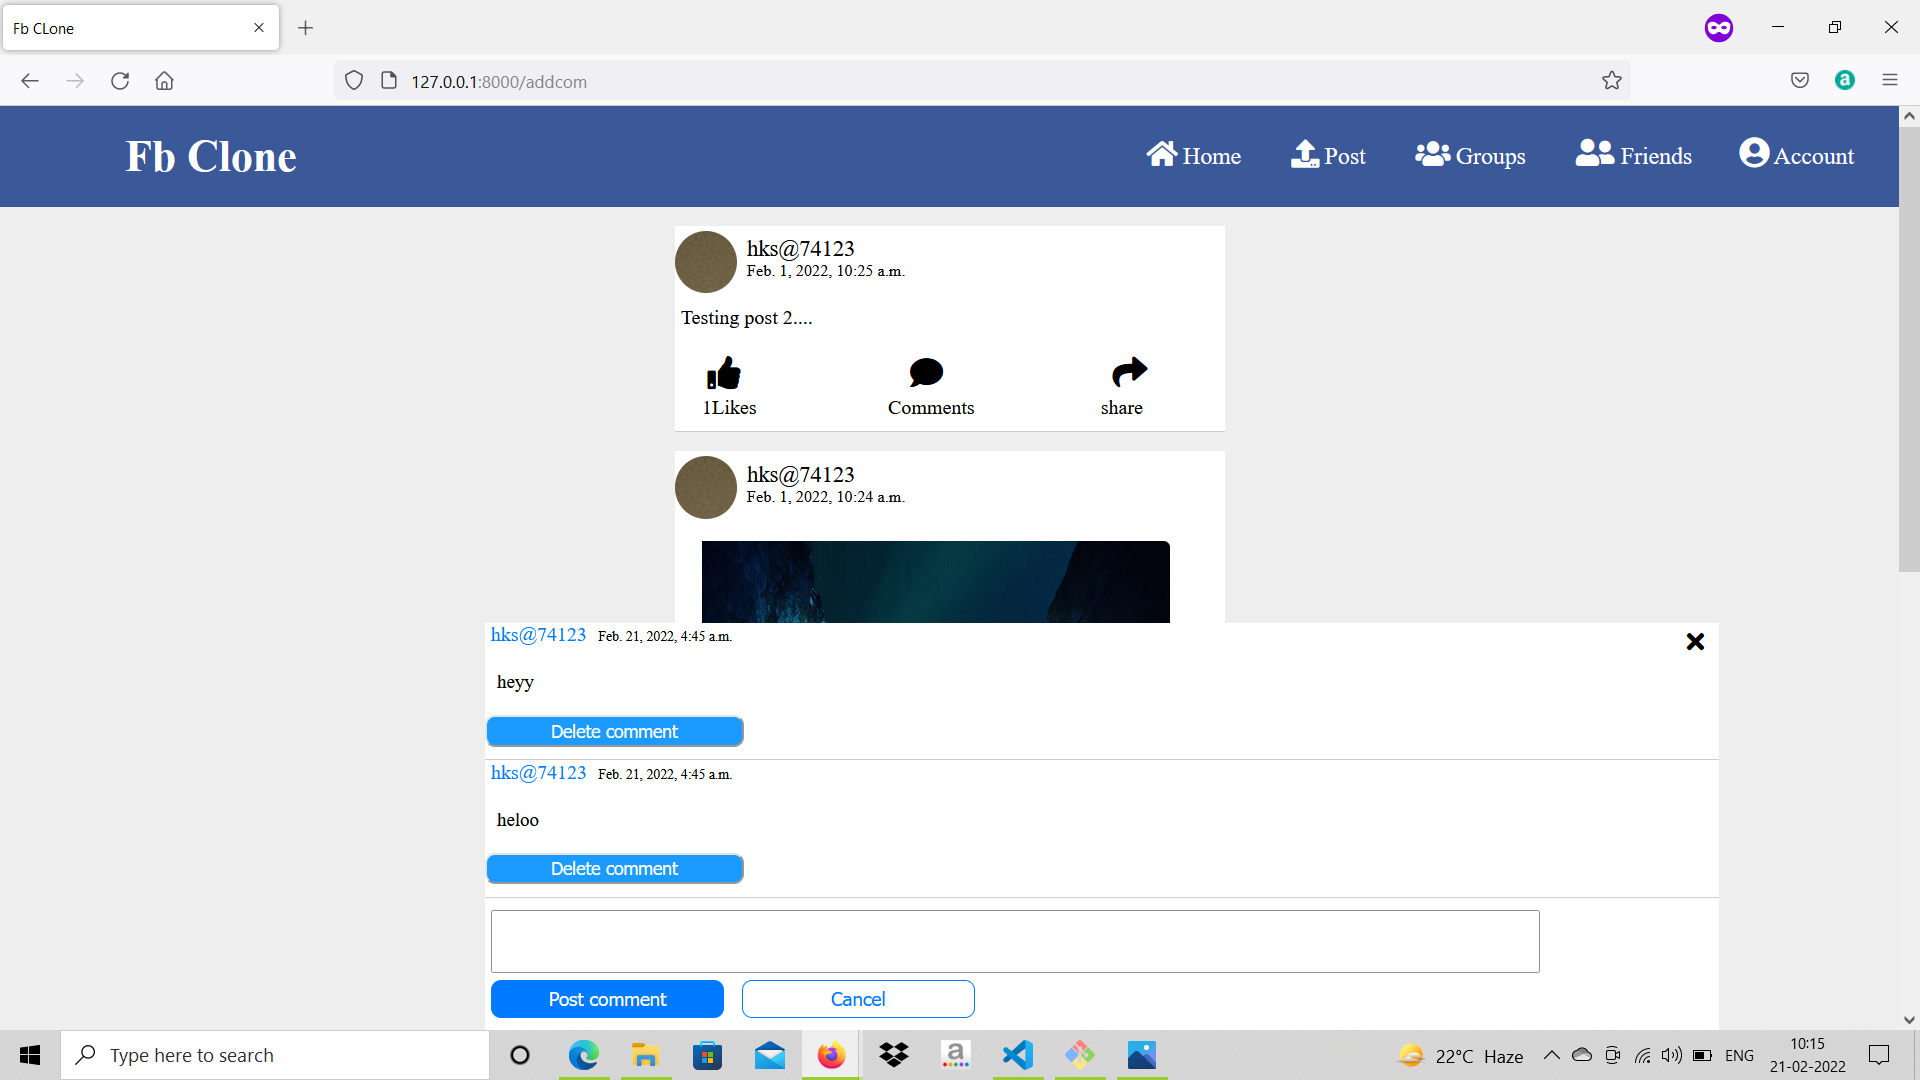Close the comments panel with X icon
Screen dimensions: 1920x1080
click(1695, 641)
